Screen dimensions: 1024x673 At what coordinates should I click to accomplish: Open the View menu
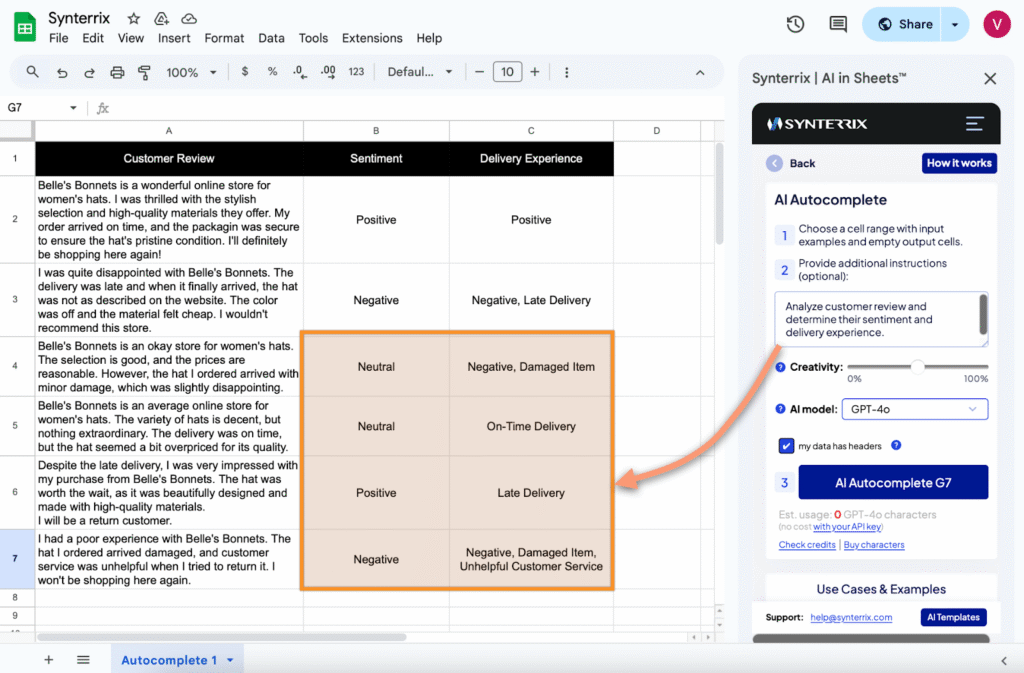click(131, 39)
